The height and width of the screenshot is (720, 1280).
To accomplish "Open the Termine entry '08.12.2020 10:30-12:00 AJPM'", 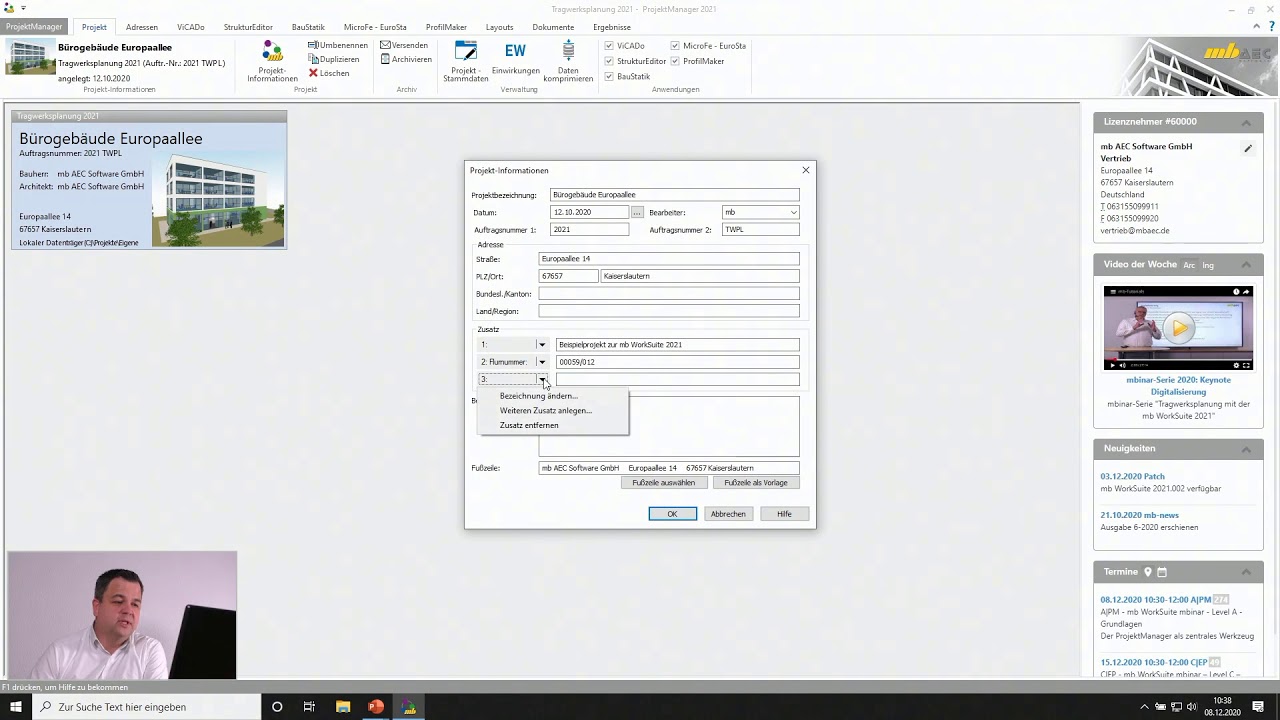I will point(1156,599).
